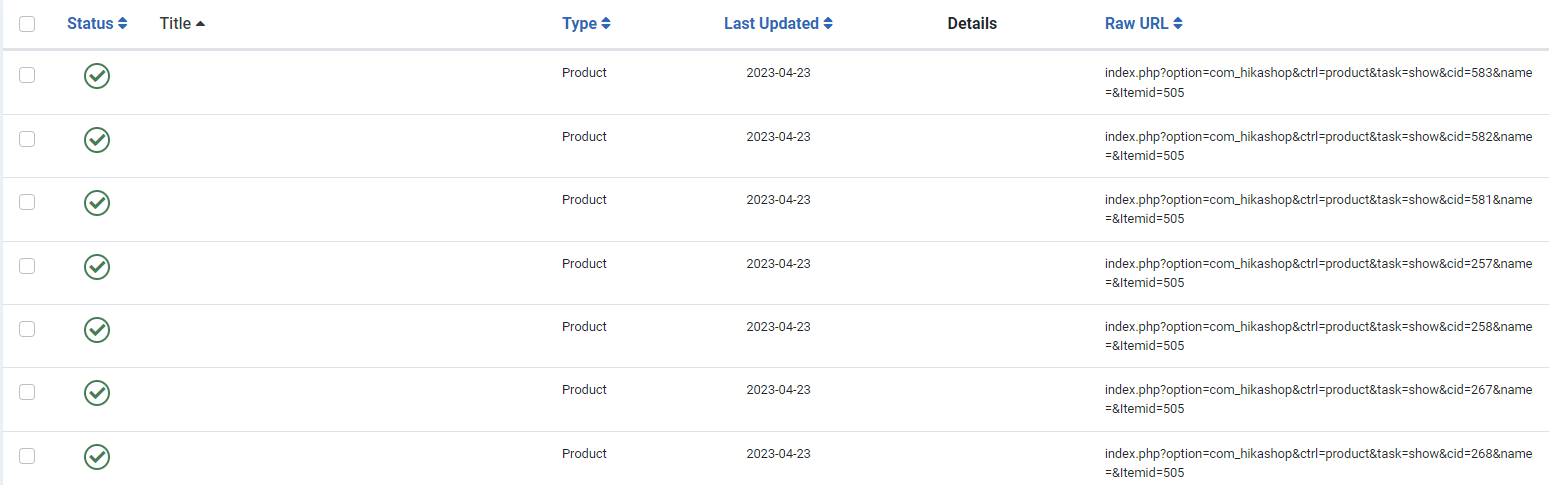1549x485 pixels.
Task: Click the Details column heading
Action: tap(972, 24)
